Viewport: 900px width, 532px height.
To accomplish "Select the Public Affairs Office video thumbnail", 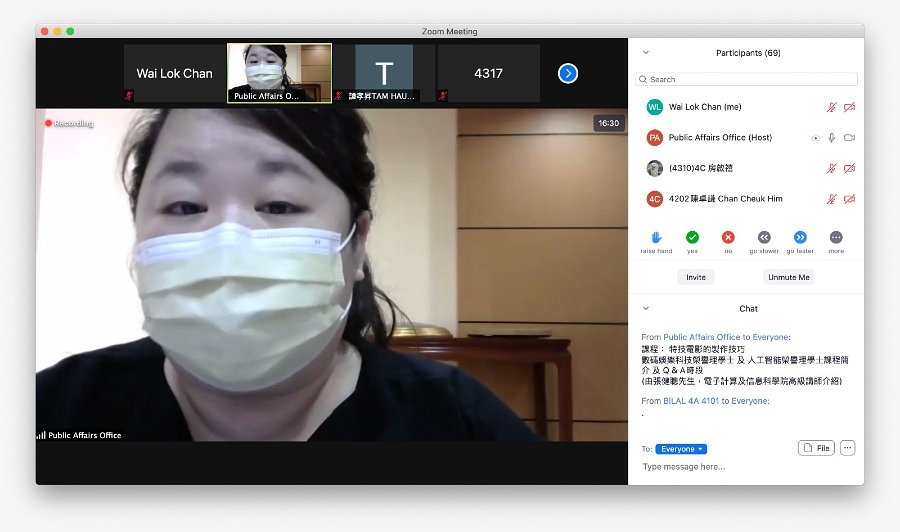I will pyautogui.click(x=280, y=73).
